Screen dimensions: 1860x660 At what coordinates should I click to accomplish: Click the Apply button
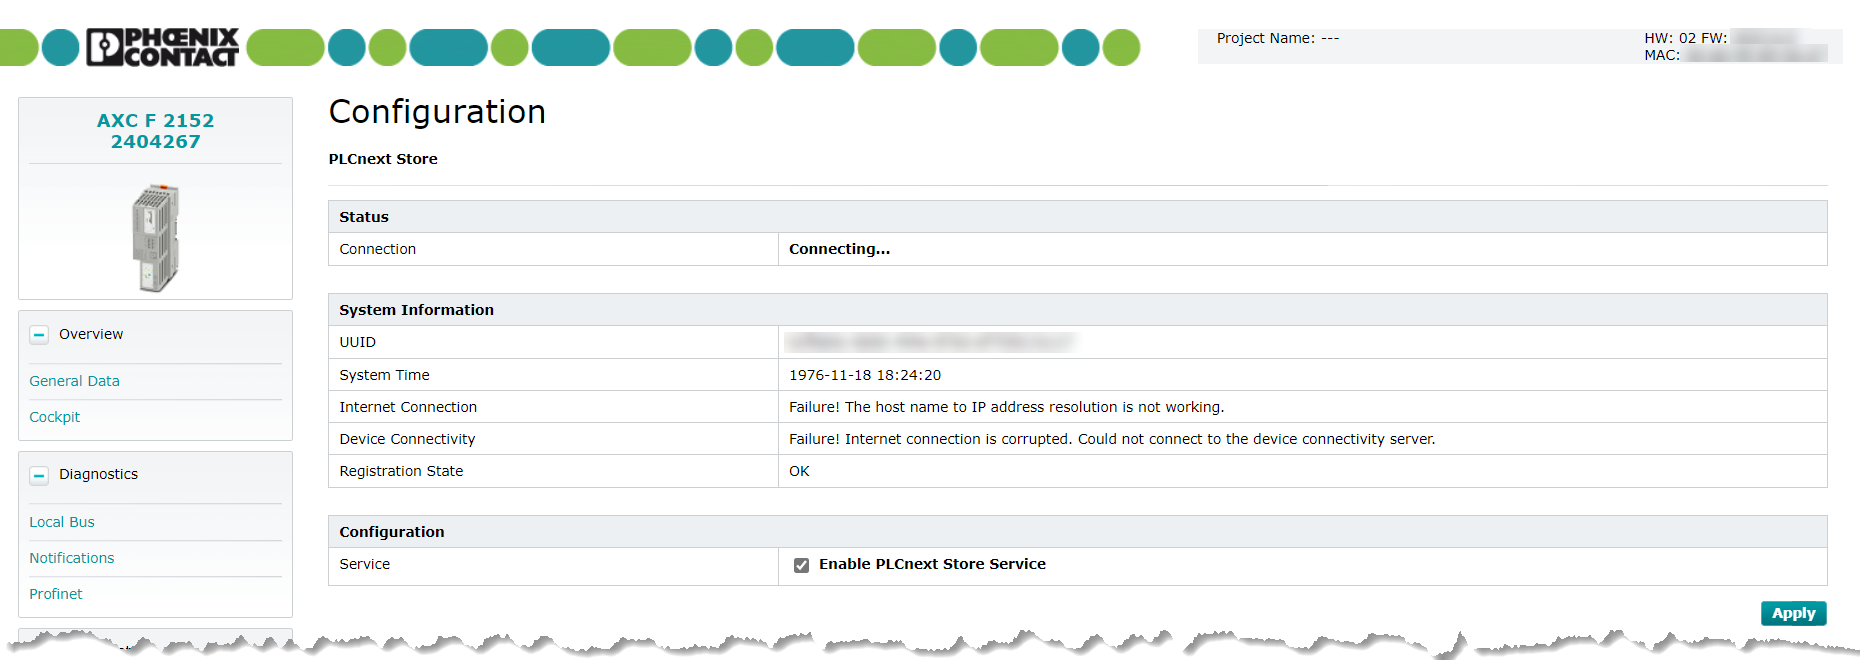(1793, 613)
